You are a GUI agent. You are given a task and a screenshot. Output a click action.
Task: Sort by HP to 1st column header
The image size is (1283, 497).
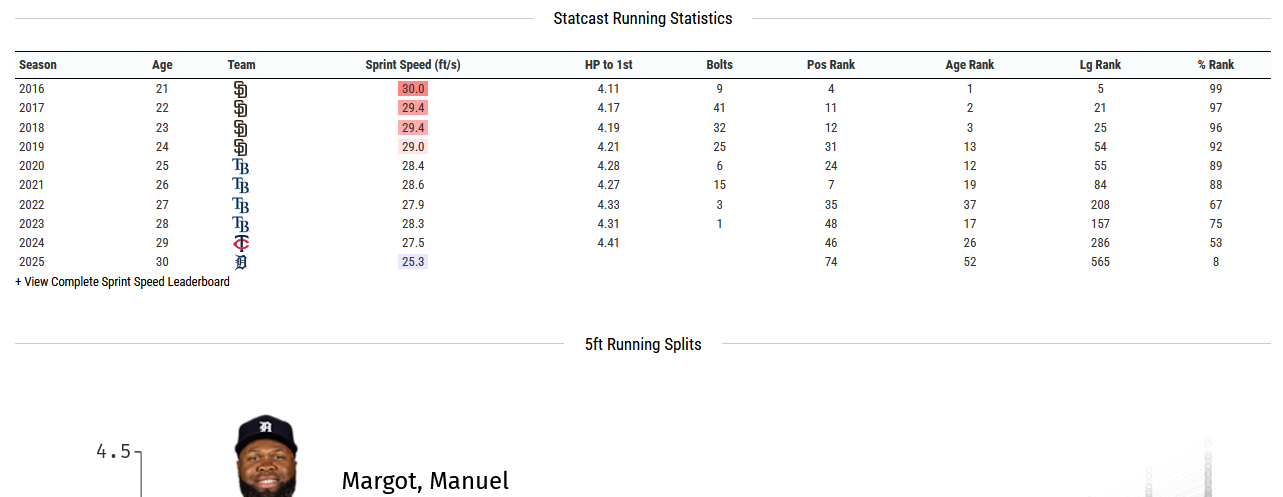point(608,65)
